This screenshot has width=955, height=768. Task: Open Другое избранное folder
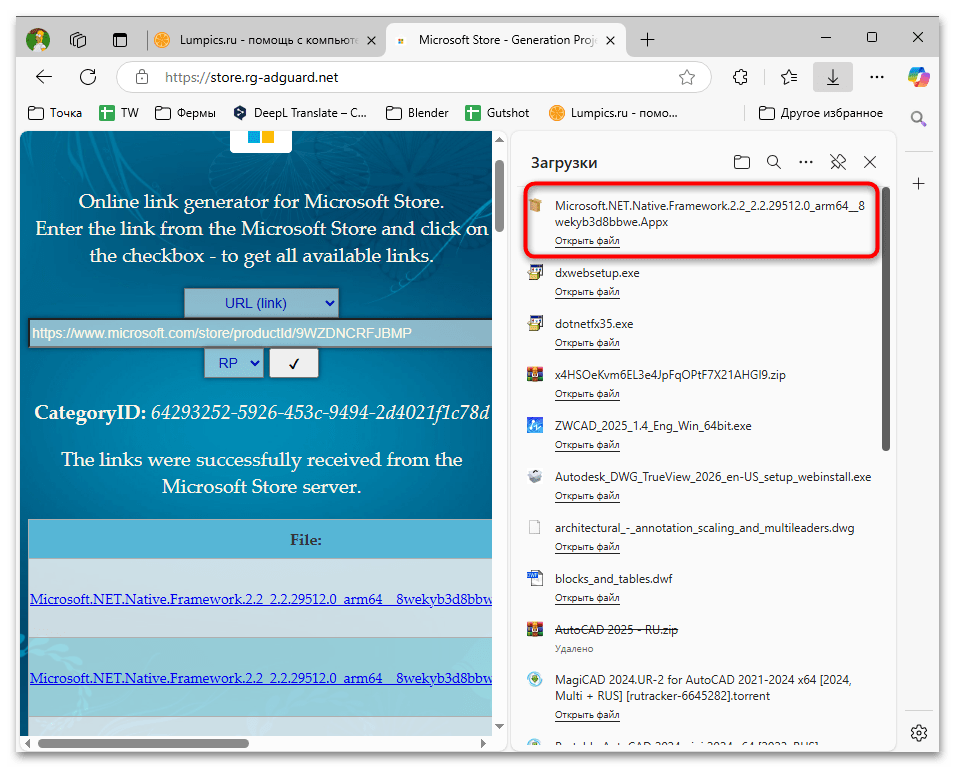click(820, 113)
